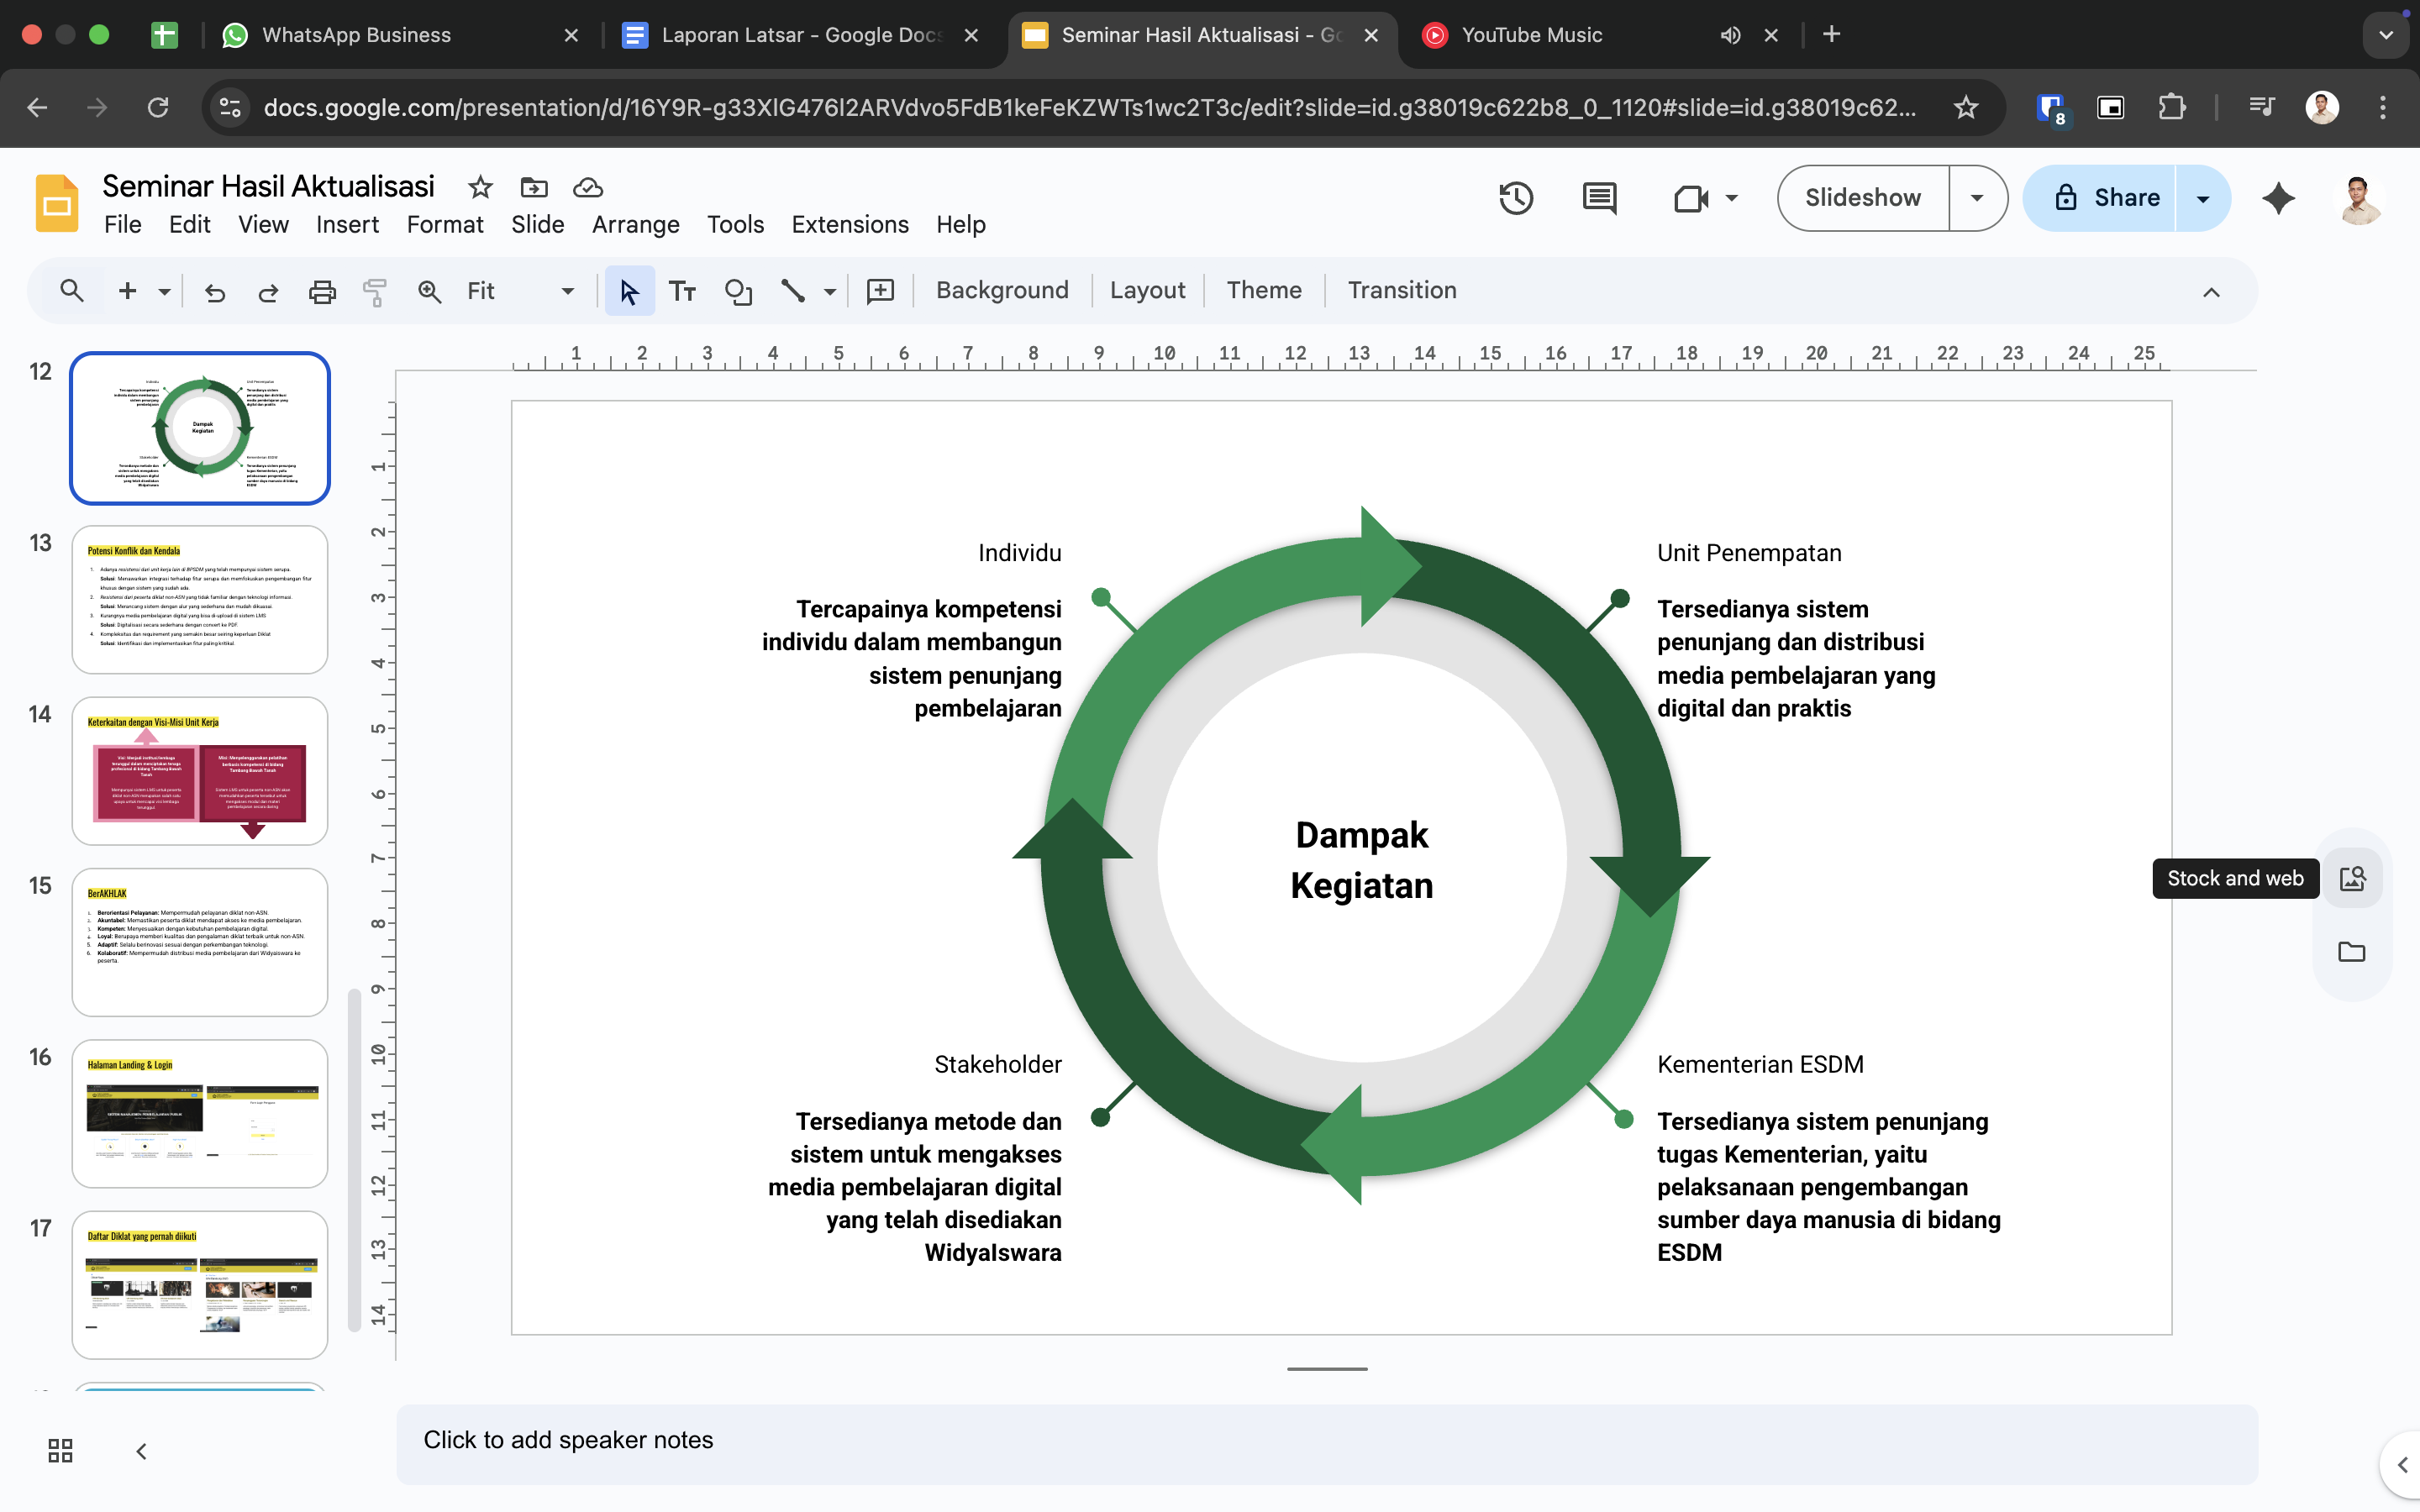The image size is (2420, 1512).
Task: Click the Paint format icon
Action: [375, 291]
